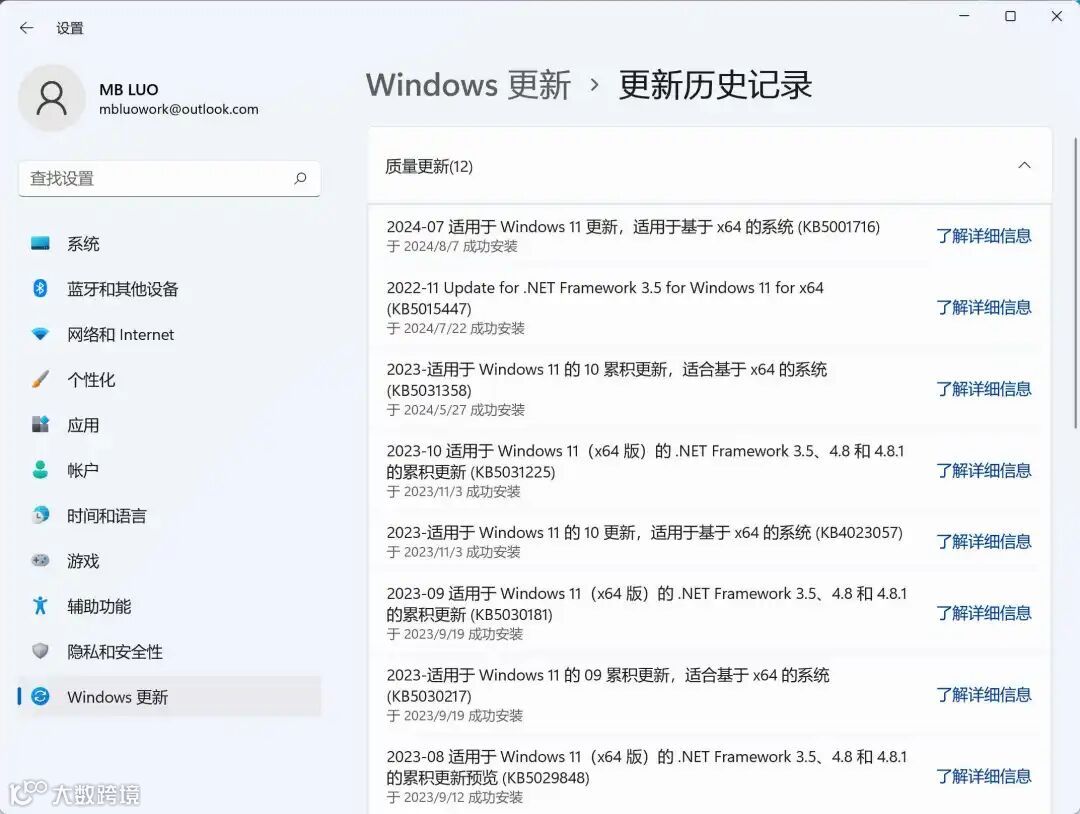This screenshot has width=1080, height=814.
Task: Collapse the 质量更新(12) section chevron
Action: (1024, 165)
